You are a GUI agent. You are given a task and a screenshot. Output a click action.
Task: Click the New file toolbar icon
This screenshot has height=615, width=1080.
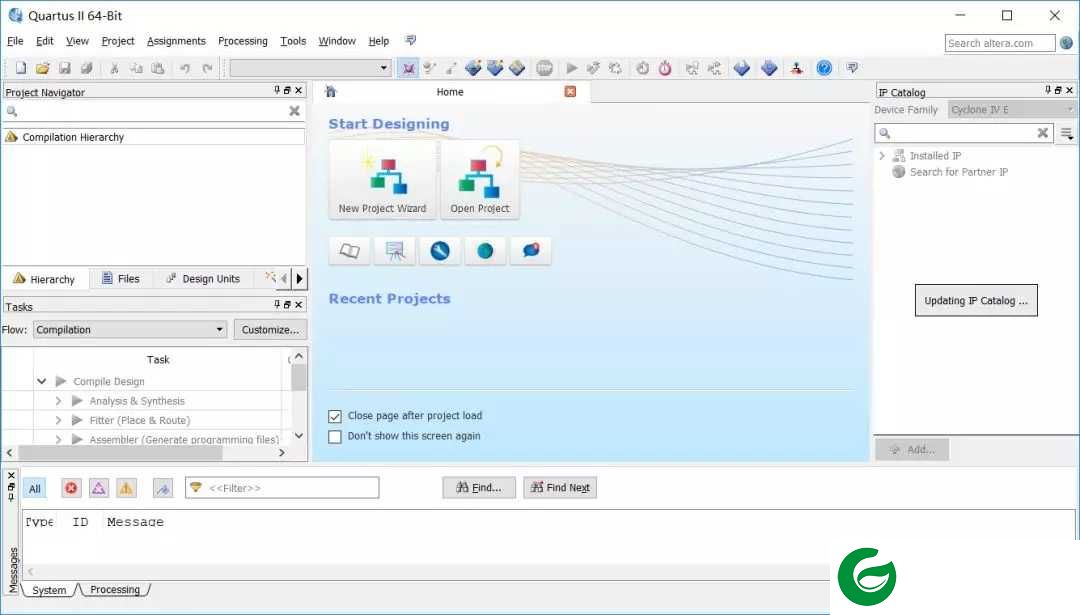[x=21, y=68]
